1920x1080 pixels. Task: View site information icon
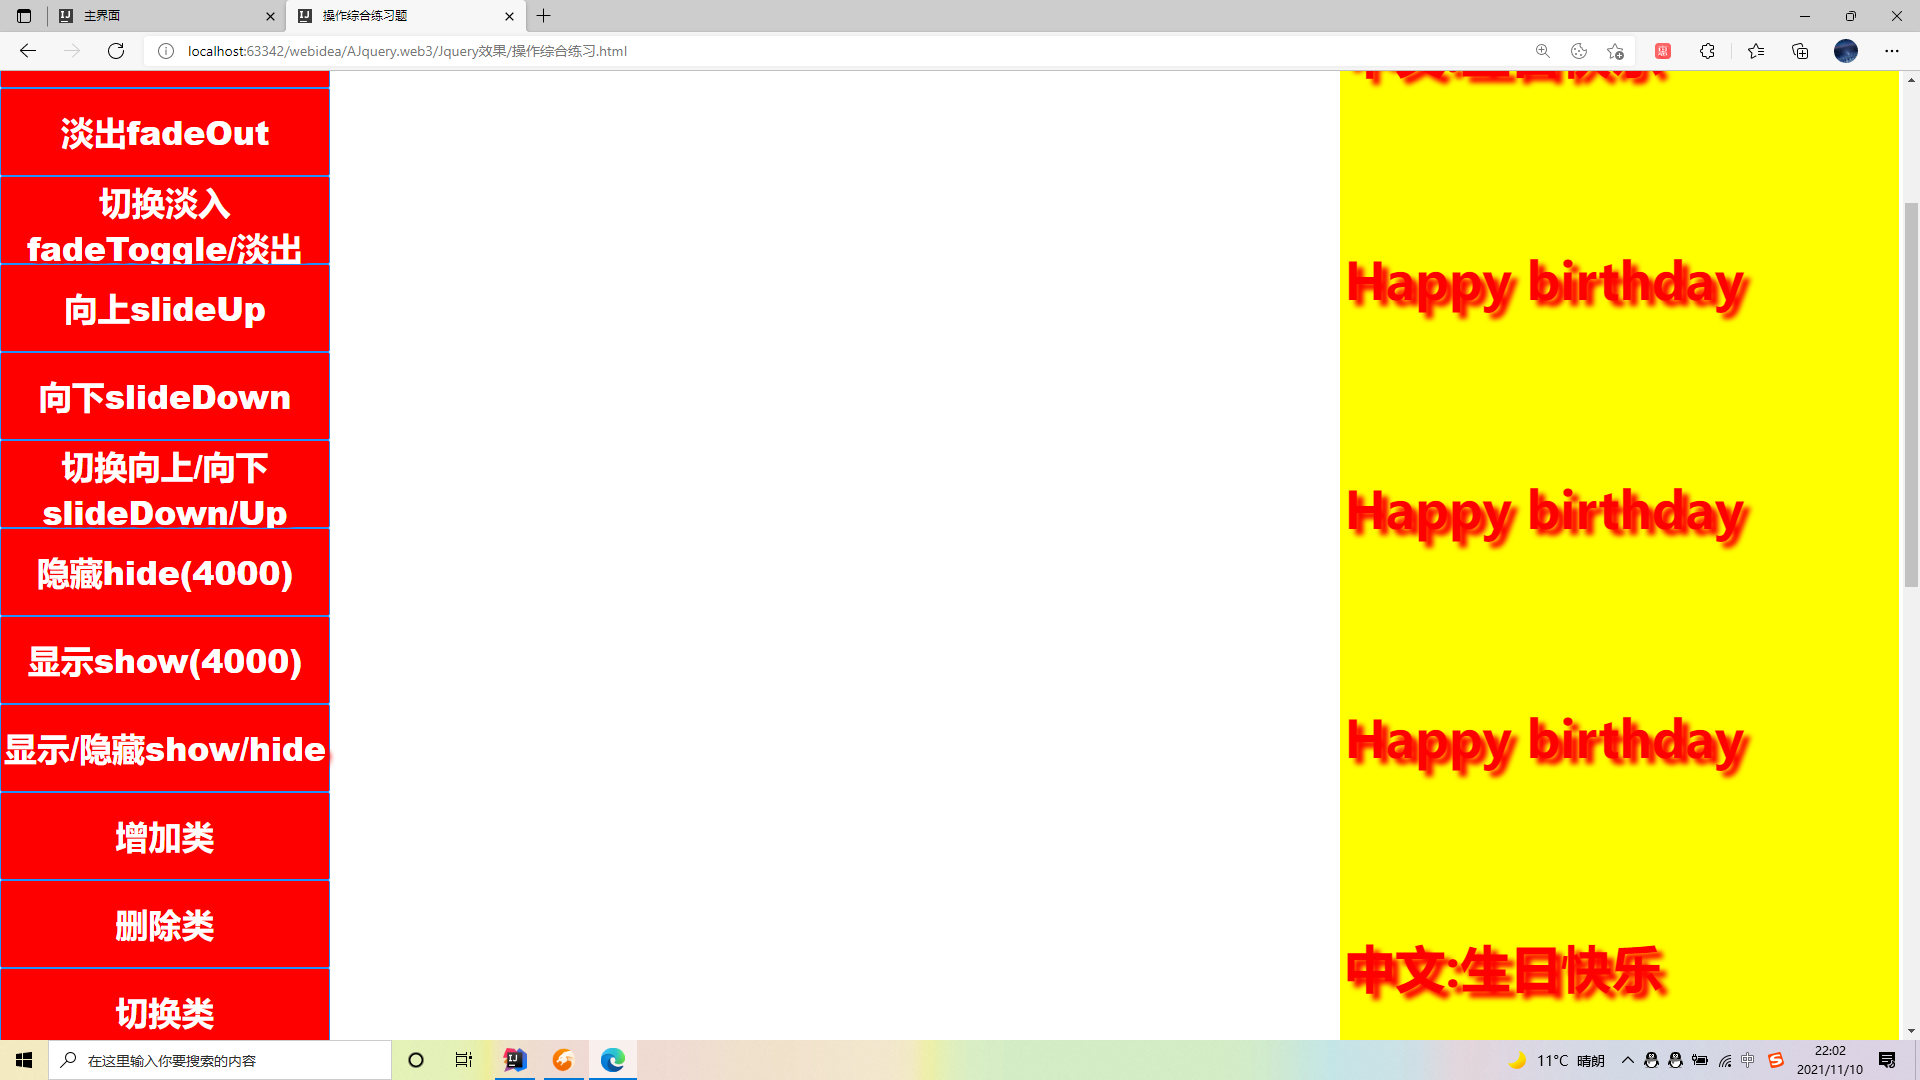tap(166, 51)
